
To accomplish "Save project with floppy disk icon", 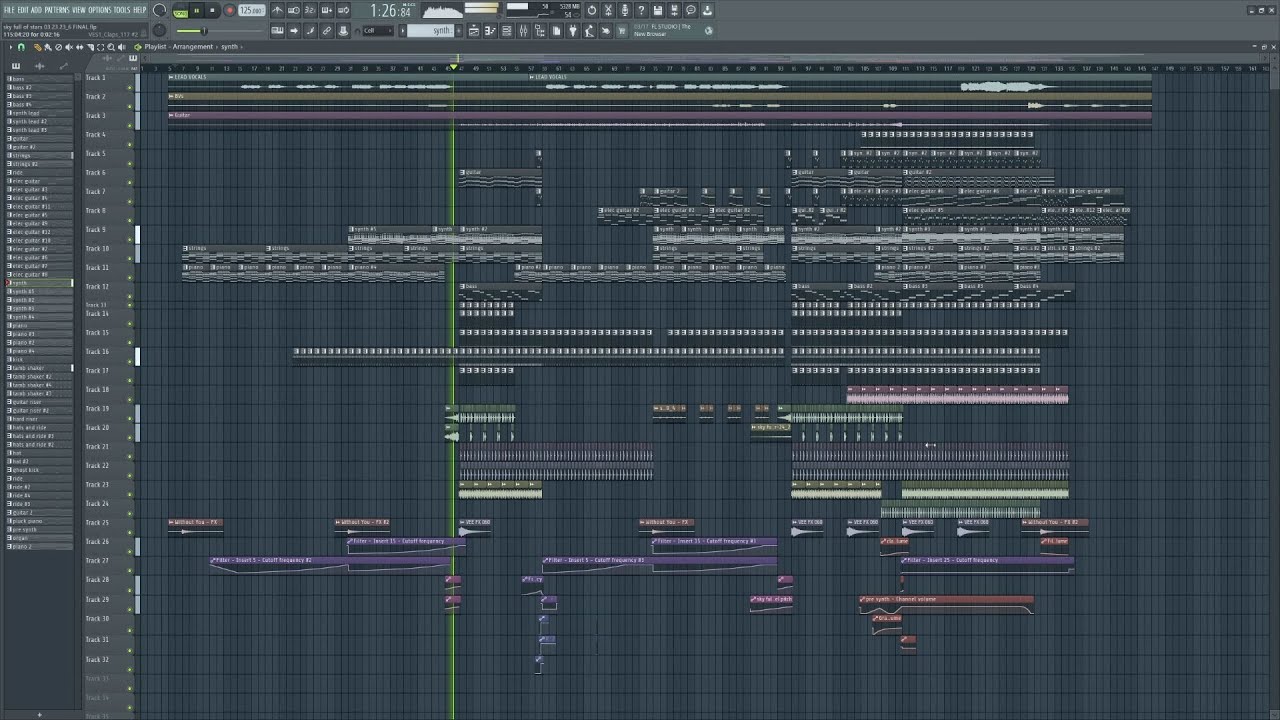I will pos(658,10).
